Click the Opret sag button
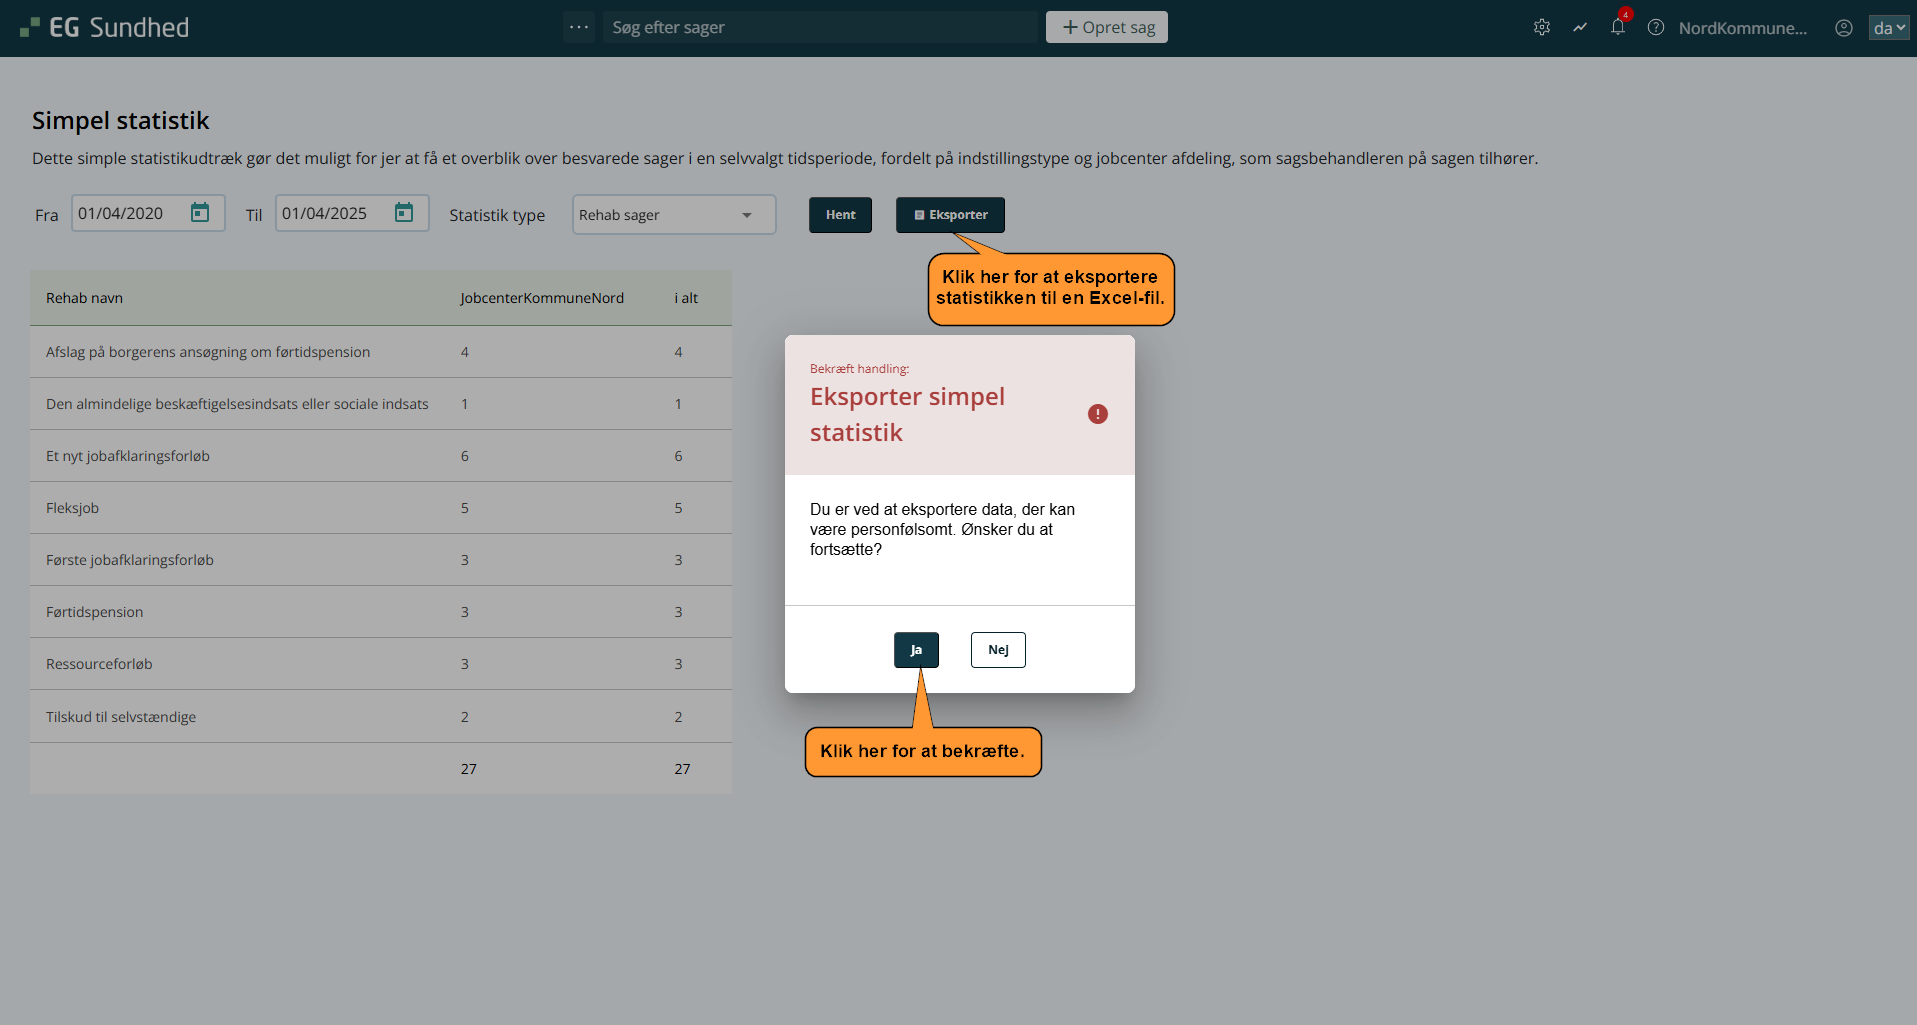This screenshot has width=1917, height=1025. pos(1106,27)
